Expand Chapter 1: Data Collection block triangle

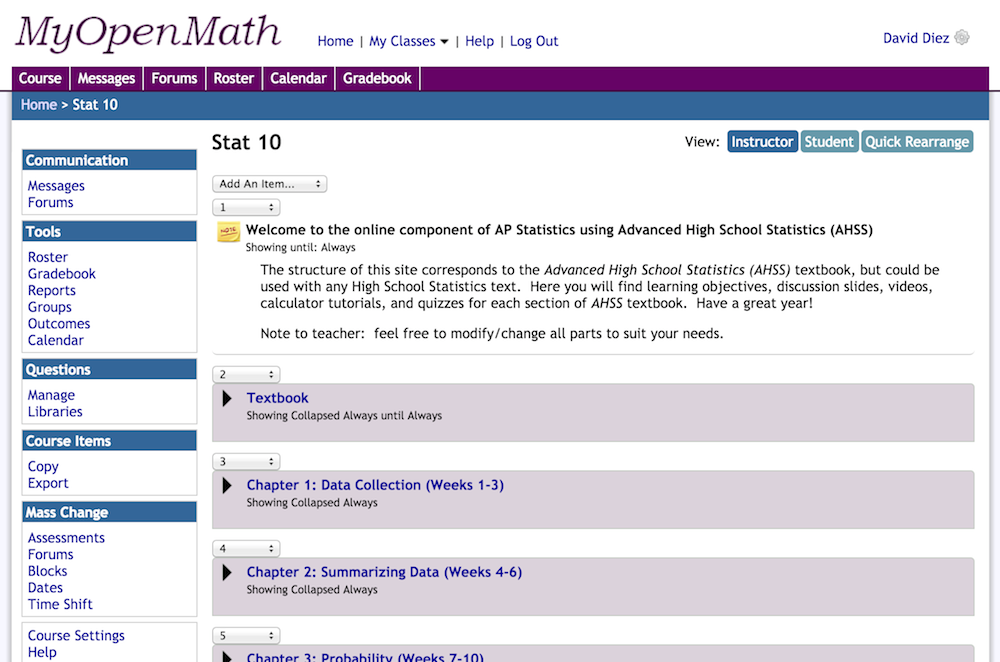click(x=226, y=486)
